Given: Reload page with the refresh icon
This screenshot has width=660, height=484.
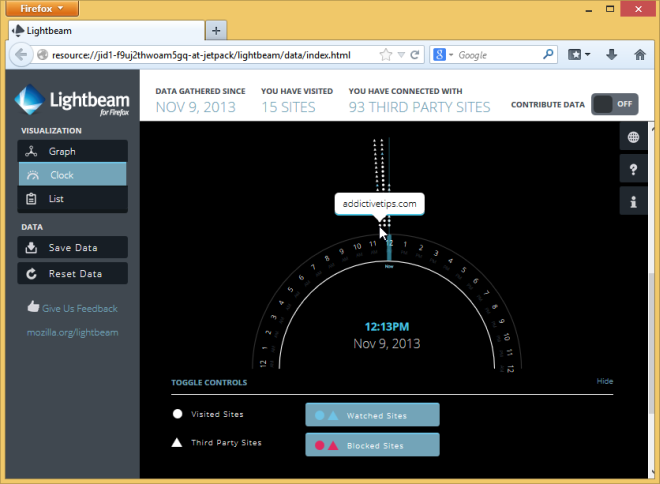Looking at the screenshot, I should point(415,54).
